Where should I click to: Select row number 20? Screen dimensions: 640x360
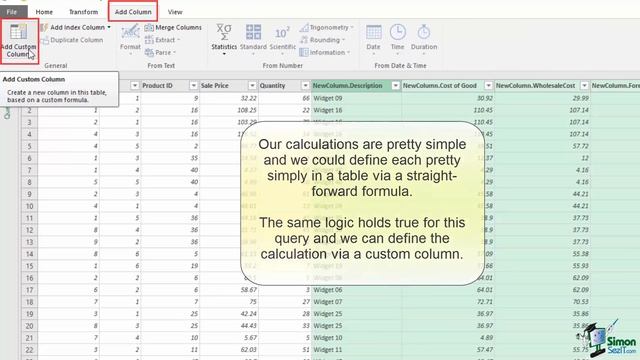[x=29, y=326]
